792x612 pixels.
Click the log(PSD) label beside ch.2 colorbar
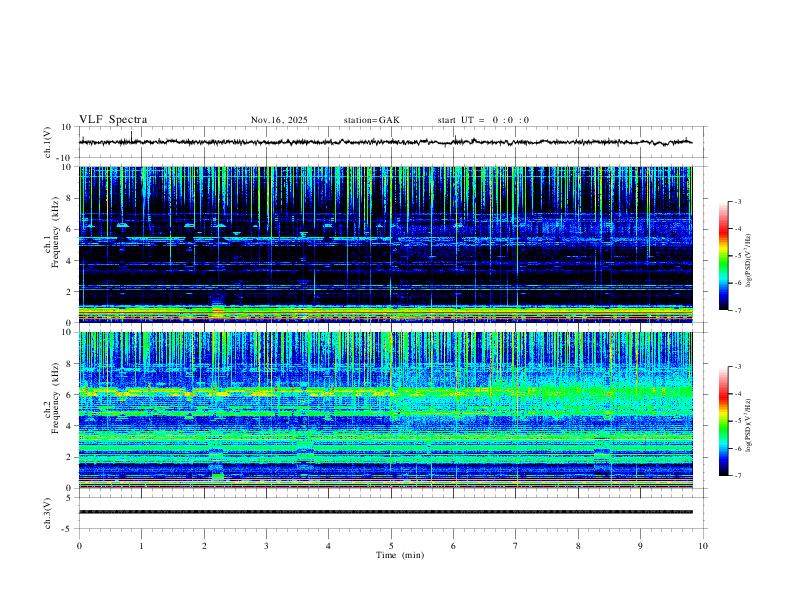point(748,426)
